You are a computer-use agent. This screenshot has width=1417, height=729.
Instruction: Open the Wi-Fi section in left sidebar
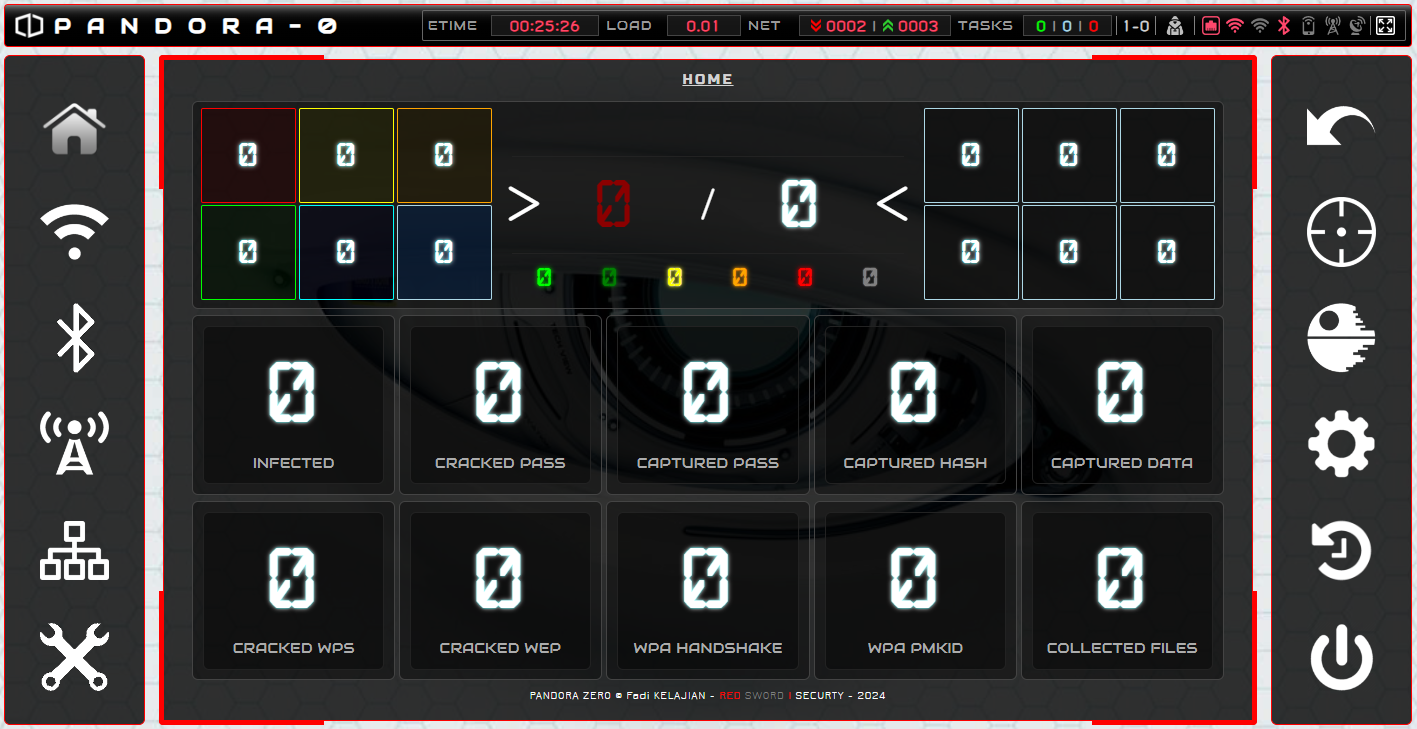(x=74, y=232)
